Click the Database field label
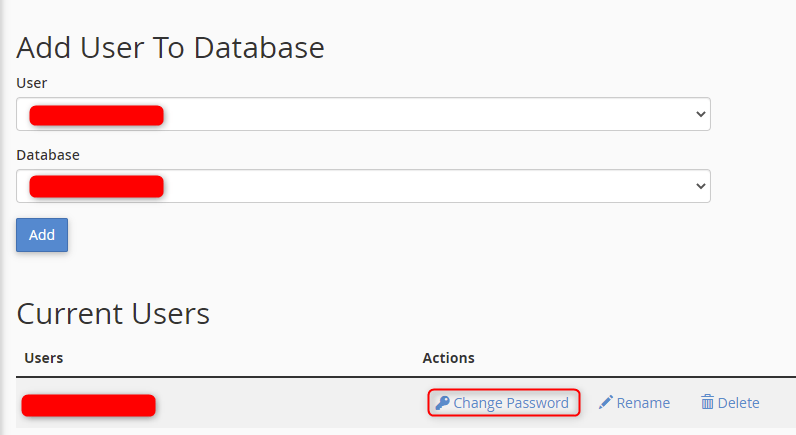The image size is (796, 435). click(x=48, y=155)
